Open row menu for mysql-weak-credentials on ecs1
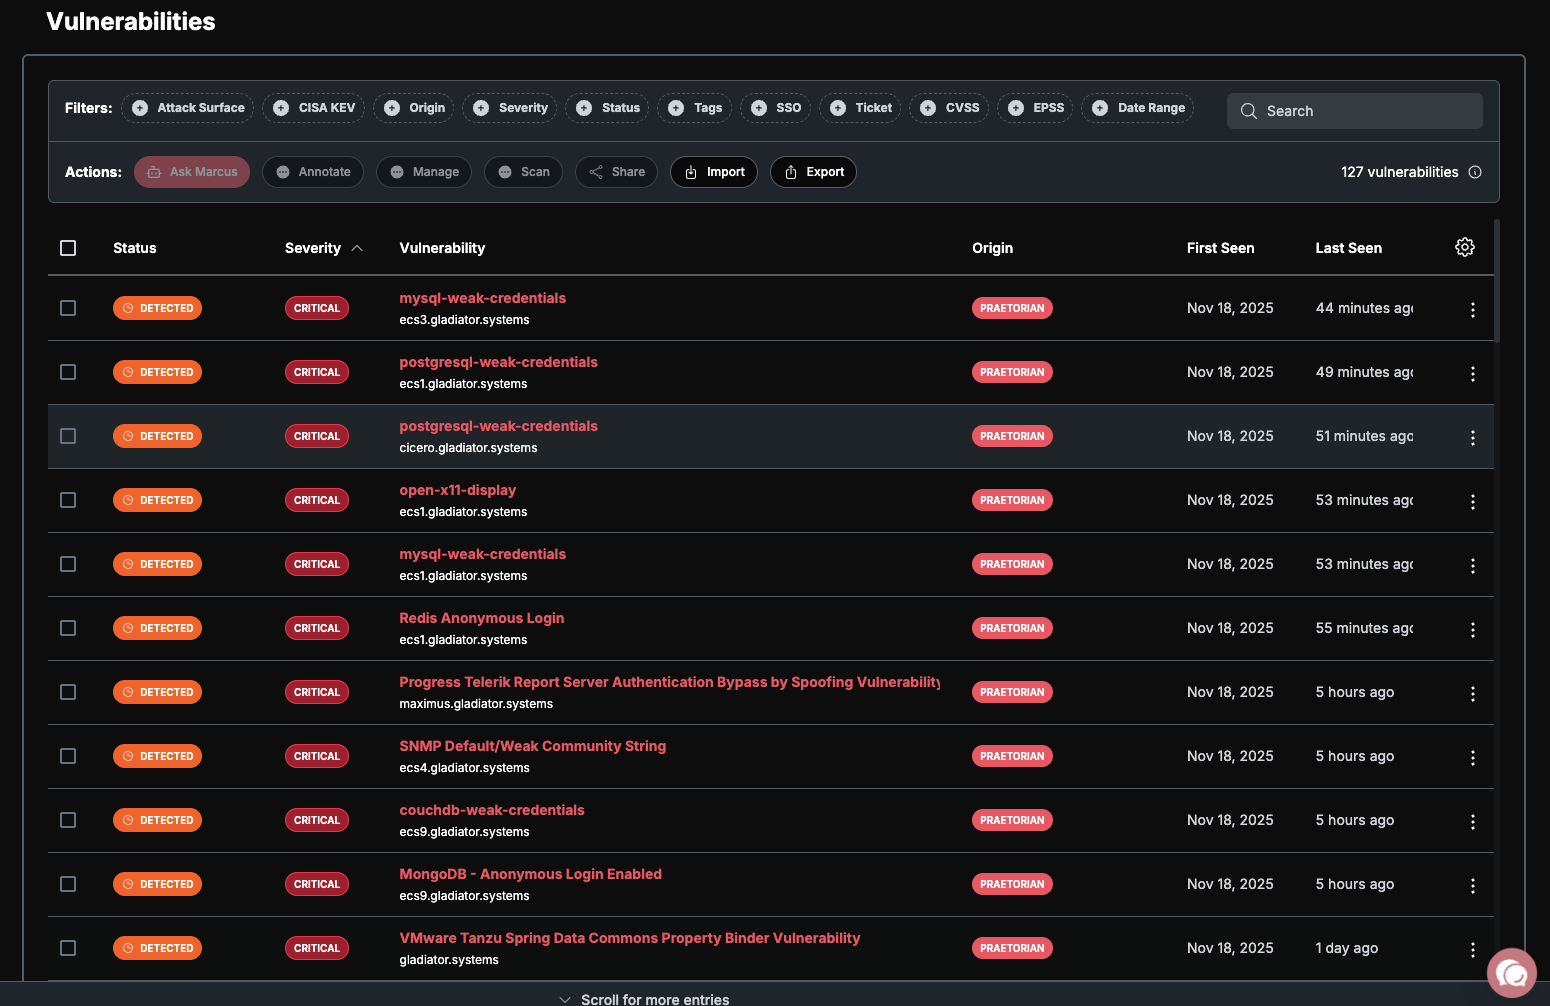Screen dimensions: 1550x1006 (x=1473, y=566)
